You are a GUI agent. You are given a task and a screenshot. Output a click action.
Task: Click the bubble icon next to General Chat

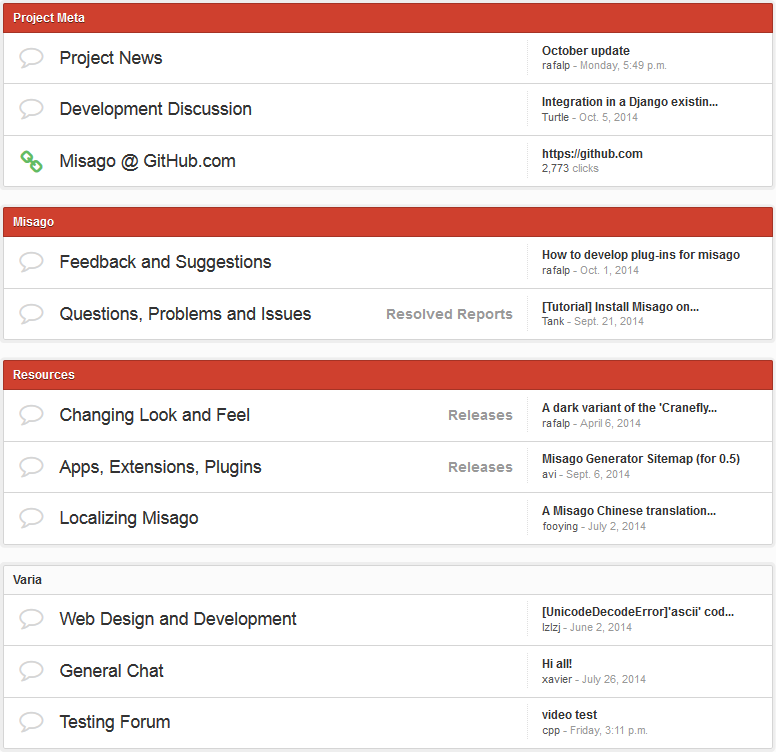point(31,671)
